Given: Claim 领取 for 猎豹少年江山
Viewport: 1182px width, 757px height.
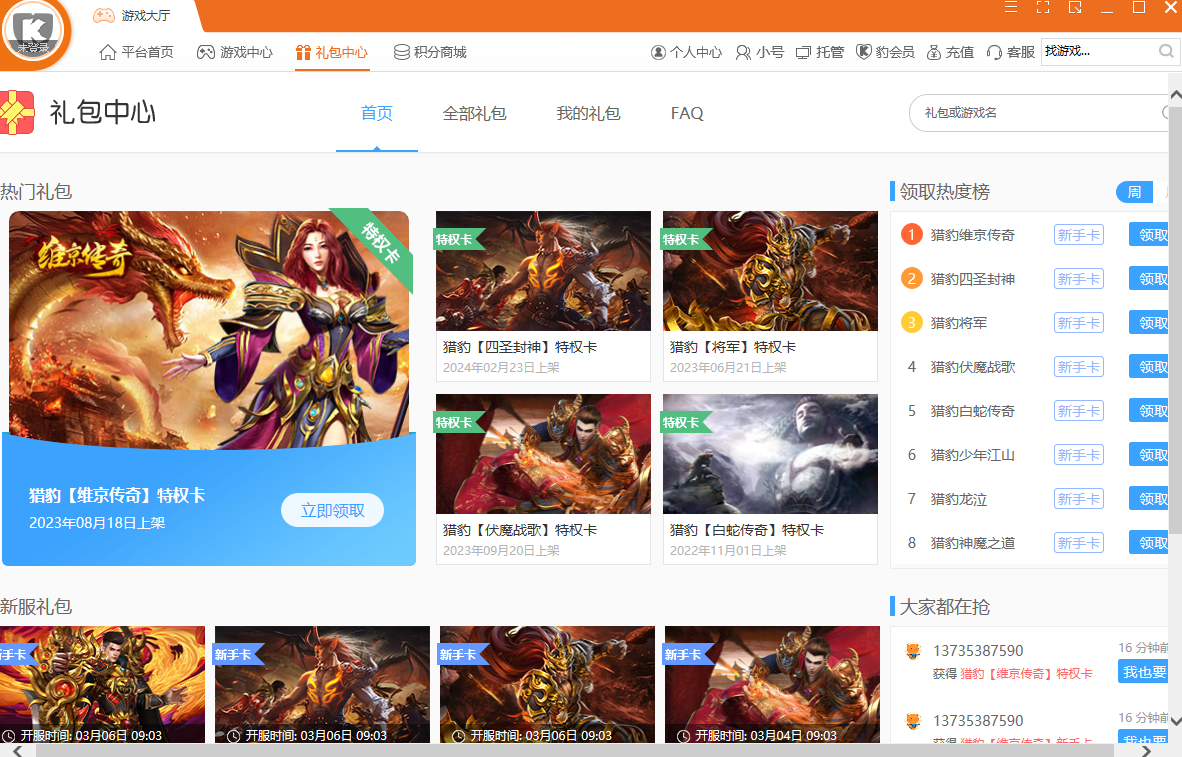Looking at the screenshot, I should point(1150,455).
